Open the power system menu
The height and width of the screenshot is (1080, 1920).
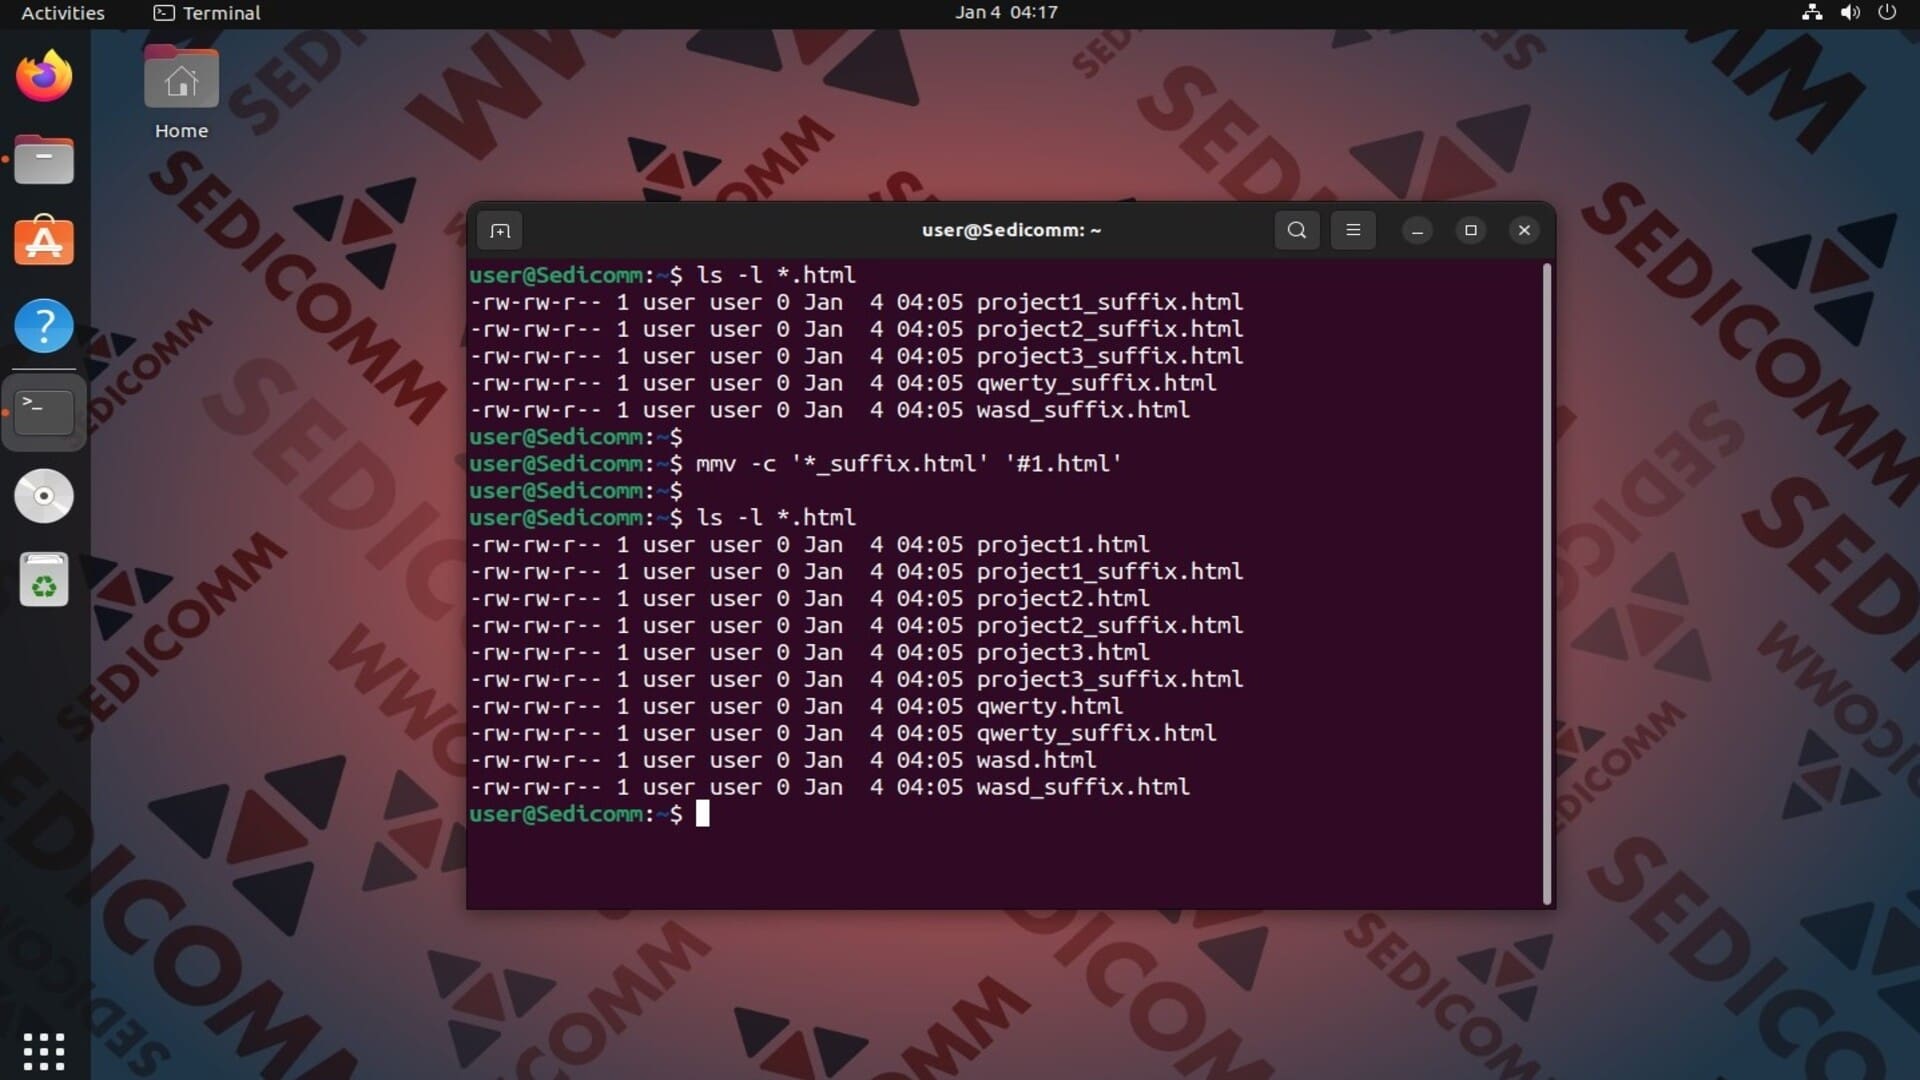tap(1887, 13)
